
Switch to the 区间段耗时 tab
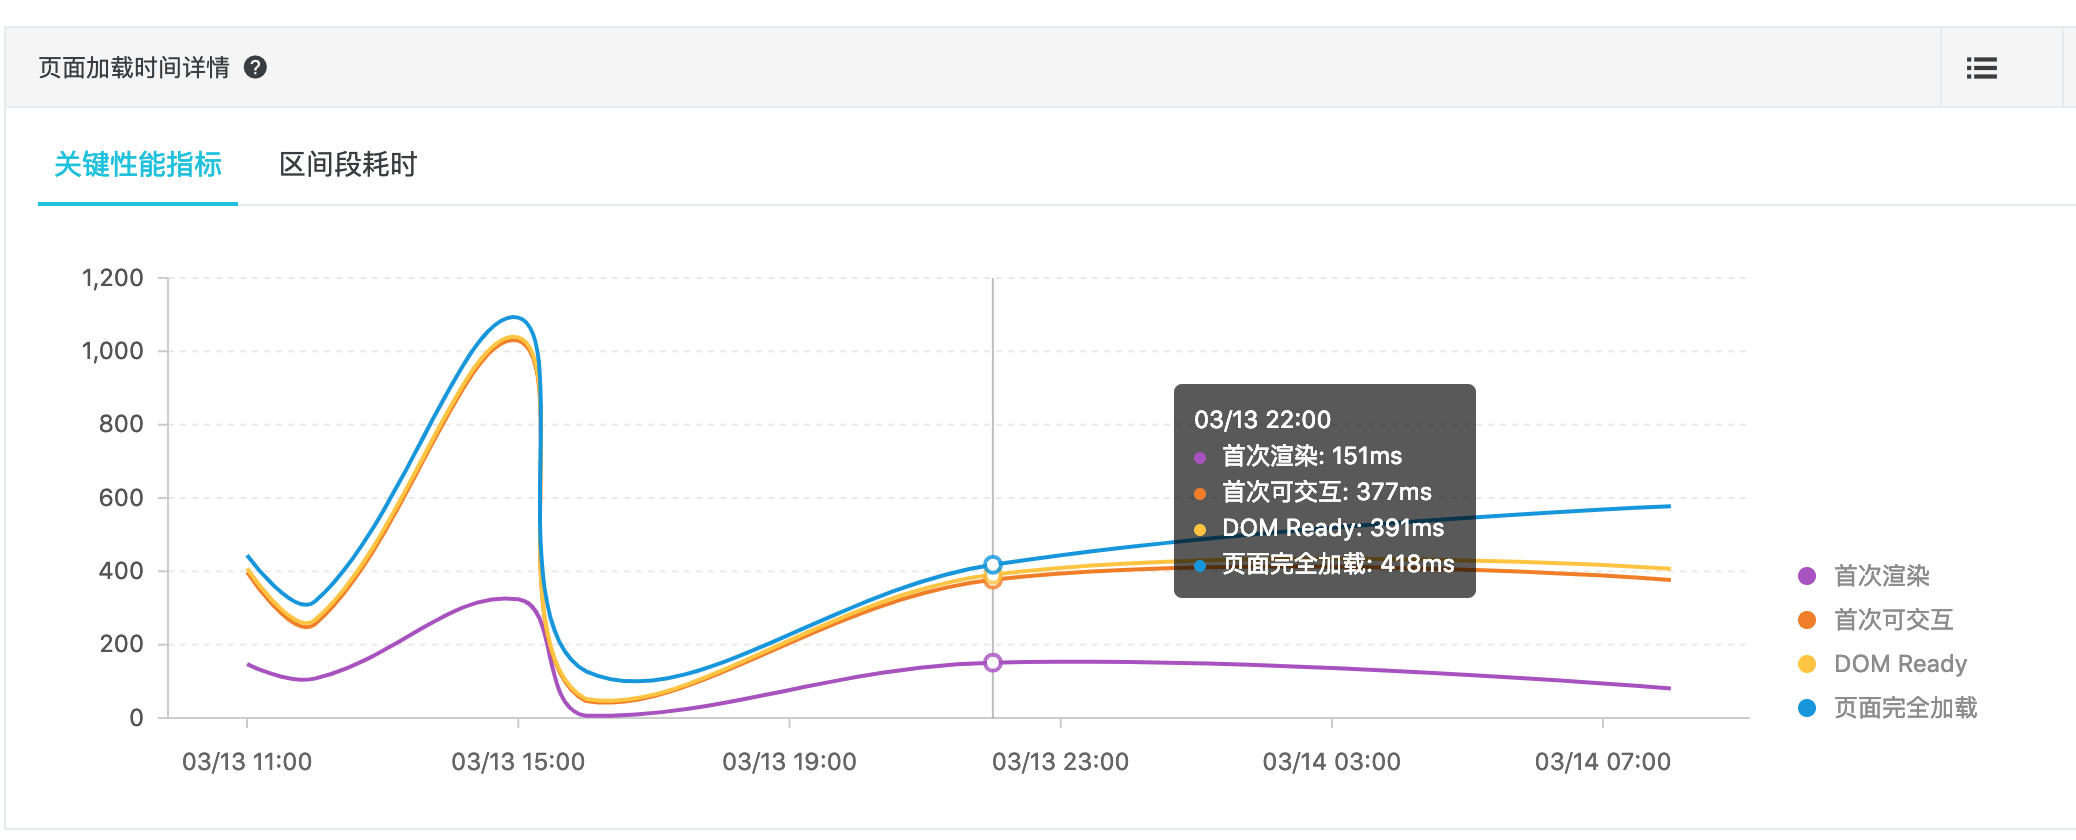(348, 164)
